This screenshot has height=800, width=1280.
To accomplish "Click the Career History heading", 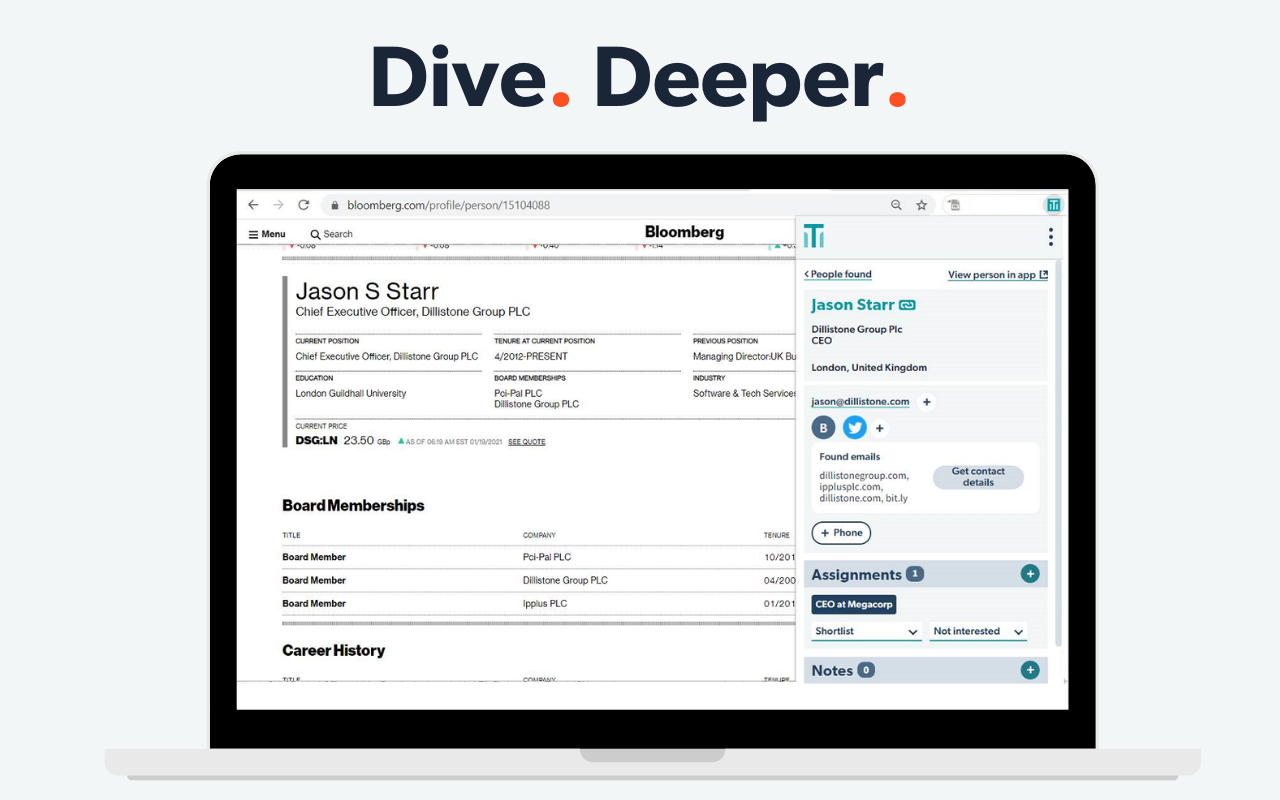I will pos(334,651).
